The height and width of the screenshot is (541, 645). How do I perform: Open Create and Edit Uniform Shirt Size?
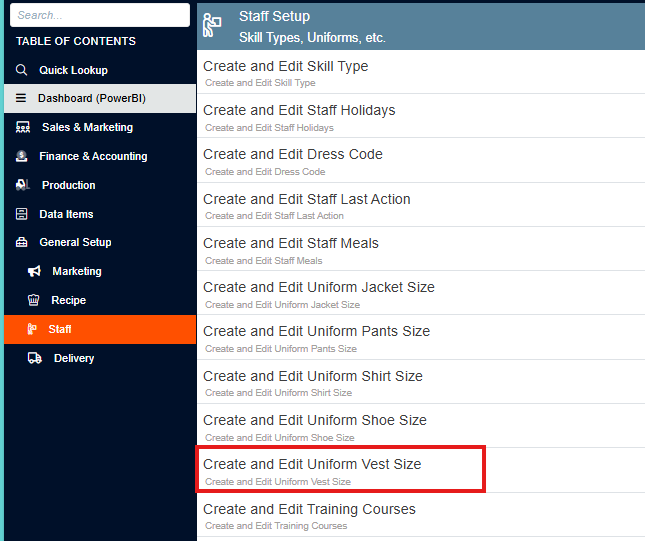pos(421,382)
